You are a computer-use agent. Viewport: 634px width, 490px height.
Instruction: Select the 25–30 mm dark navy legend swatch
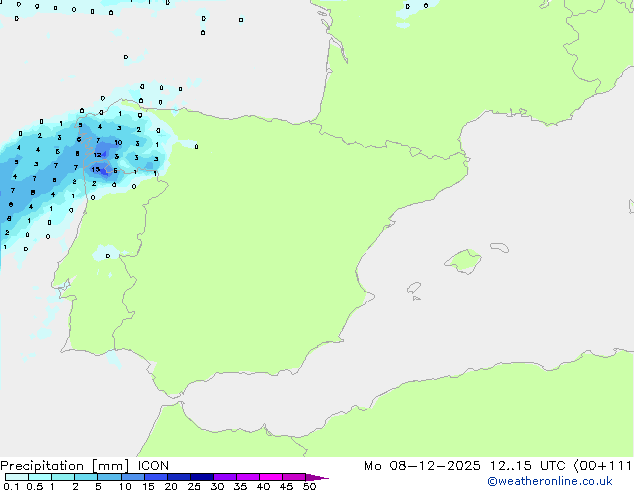tap(202, 477)
